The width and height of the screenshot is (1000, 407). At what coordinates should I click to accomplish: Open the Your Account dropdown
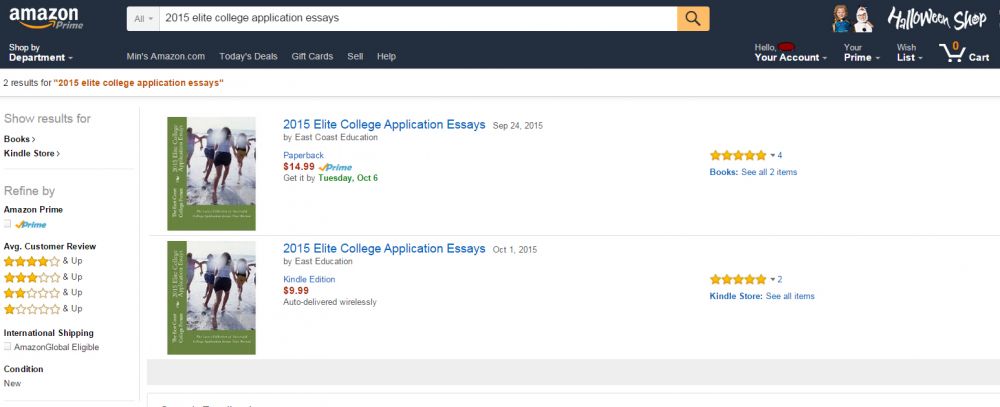coord(790,52)
